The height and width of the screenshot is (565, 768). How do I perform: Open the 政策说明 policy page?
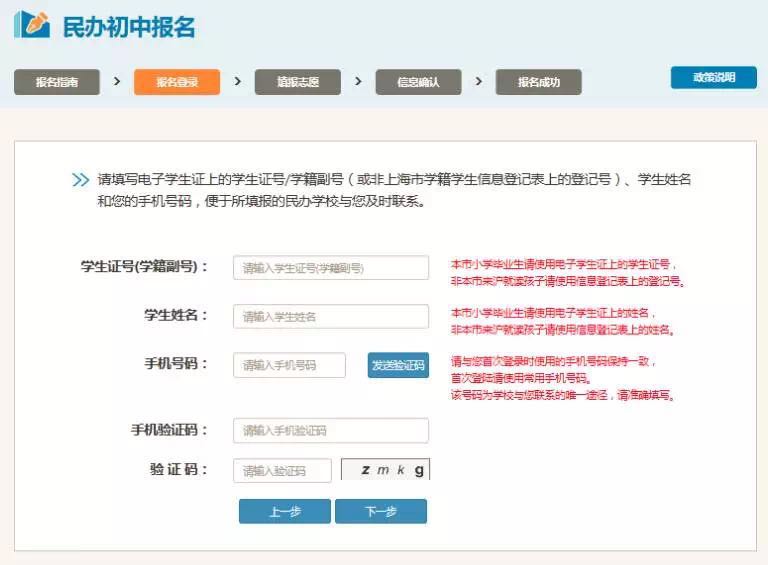713,77
